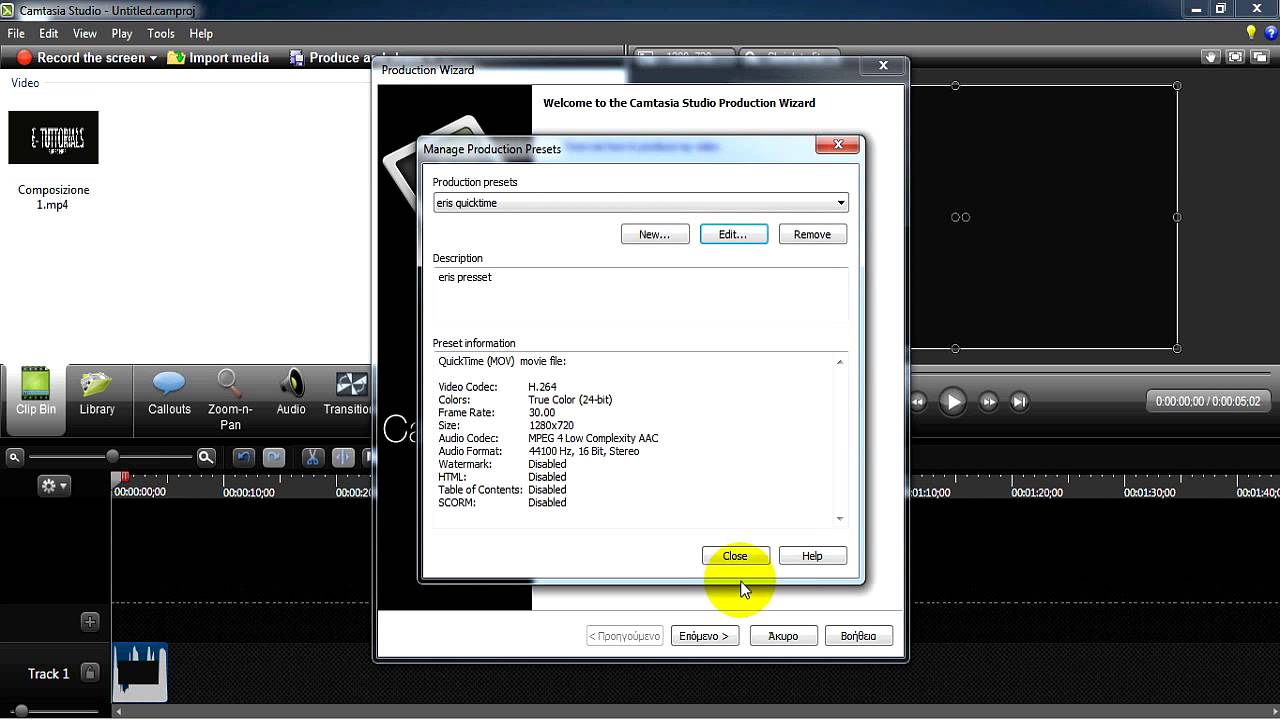The image size is (1280, 720).
Task: Open the View menu
Action: pyautogui.click(x=85, y=33)
